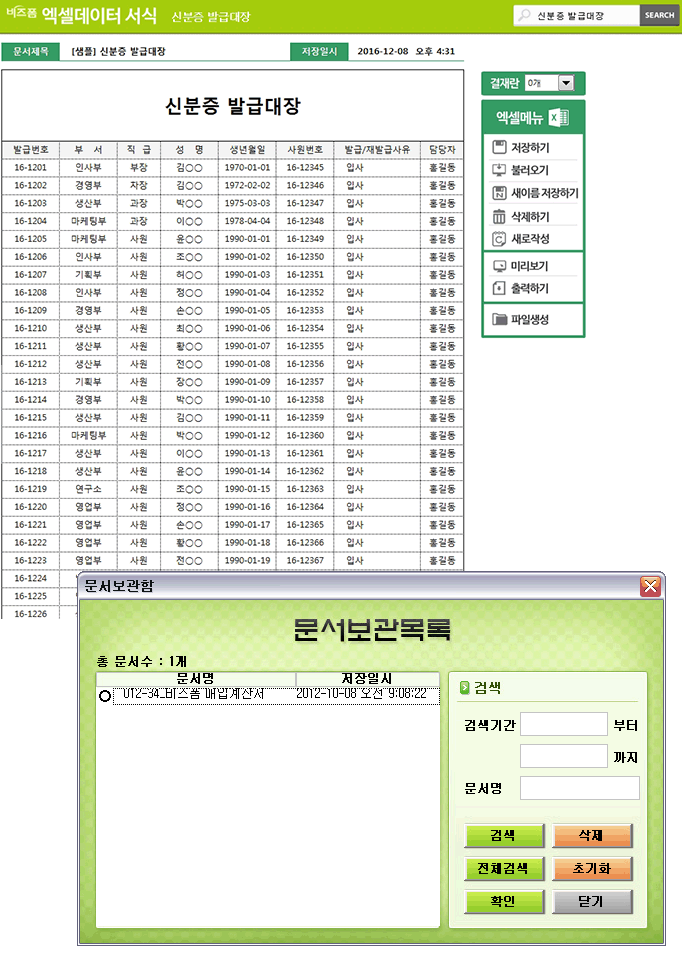Click the orange 삭제 button
Viewport: 682px width, 962px height.
pyautogui.click(x=592, y=836)
